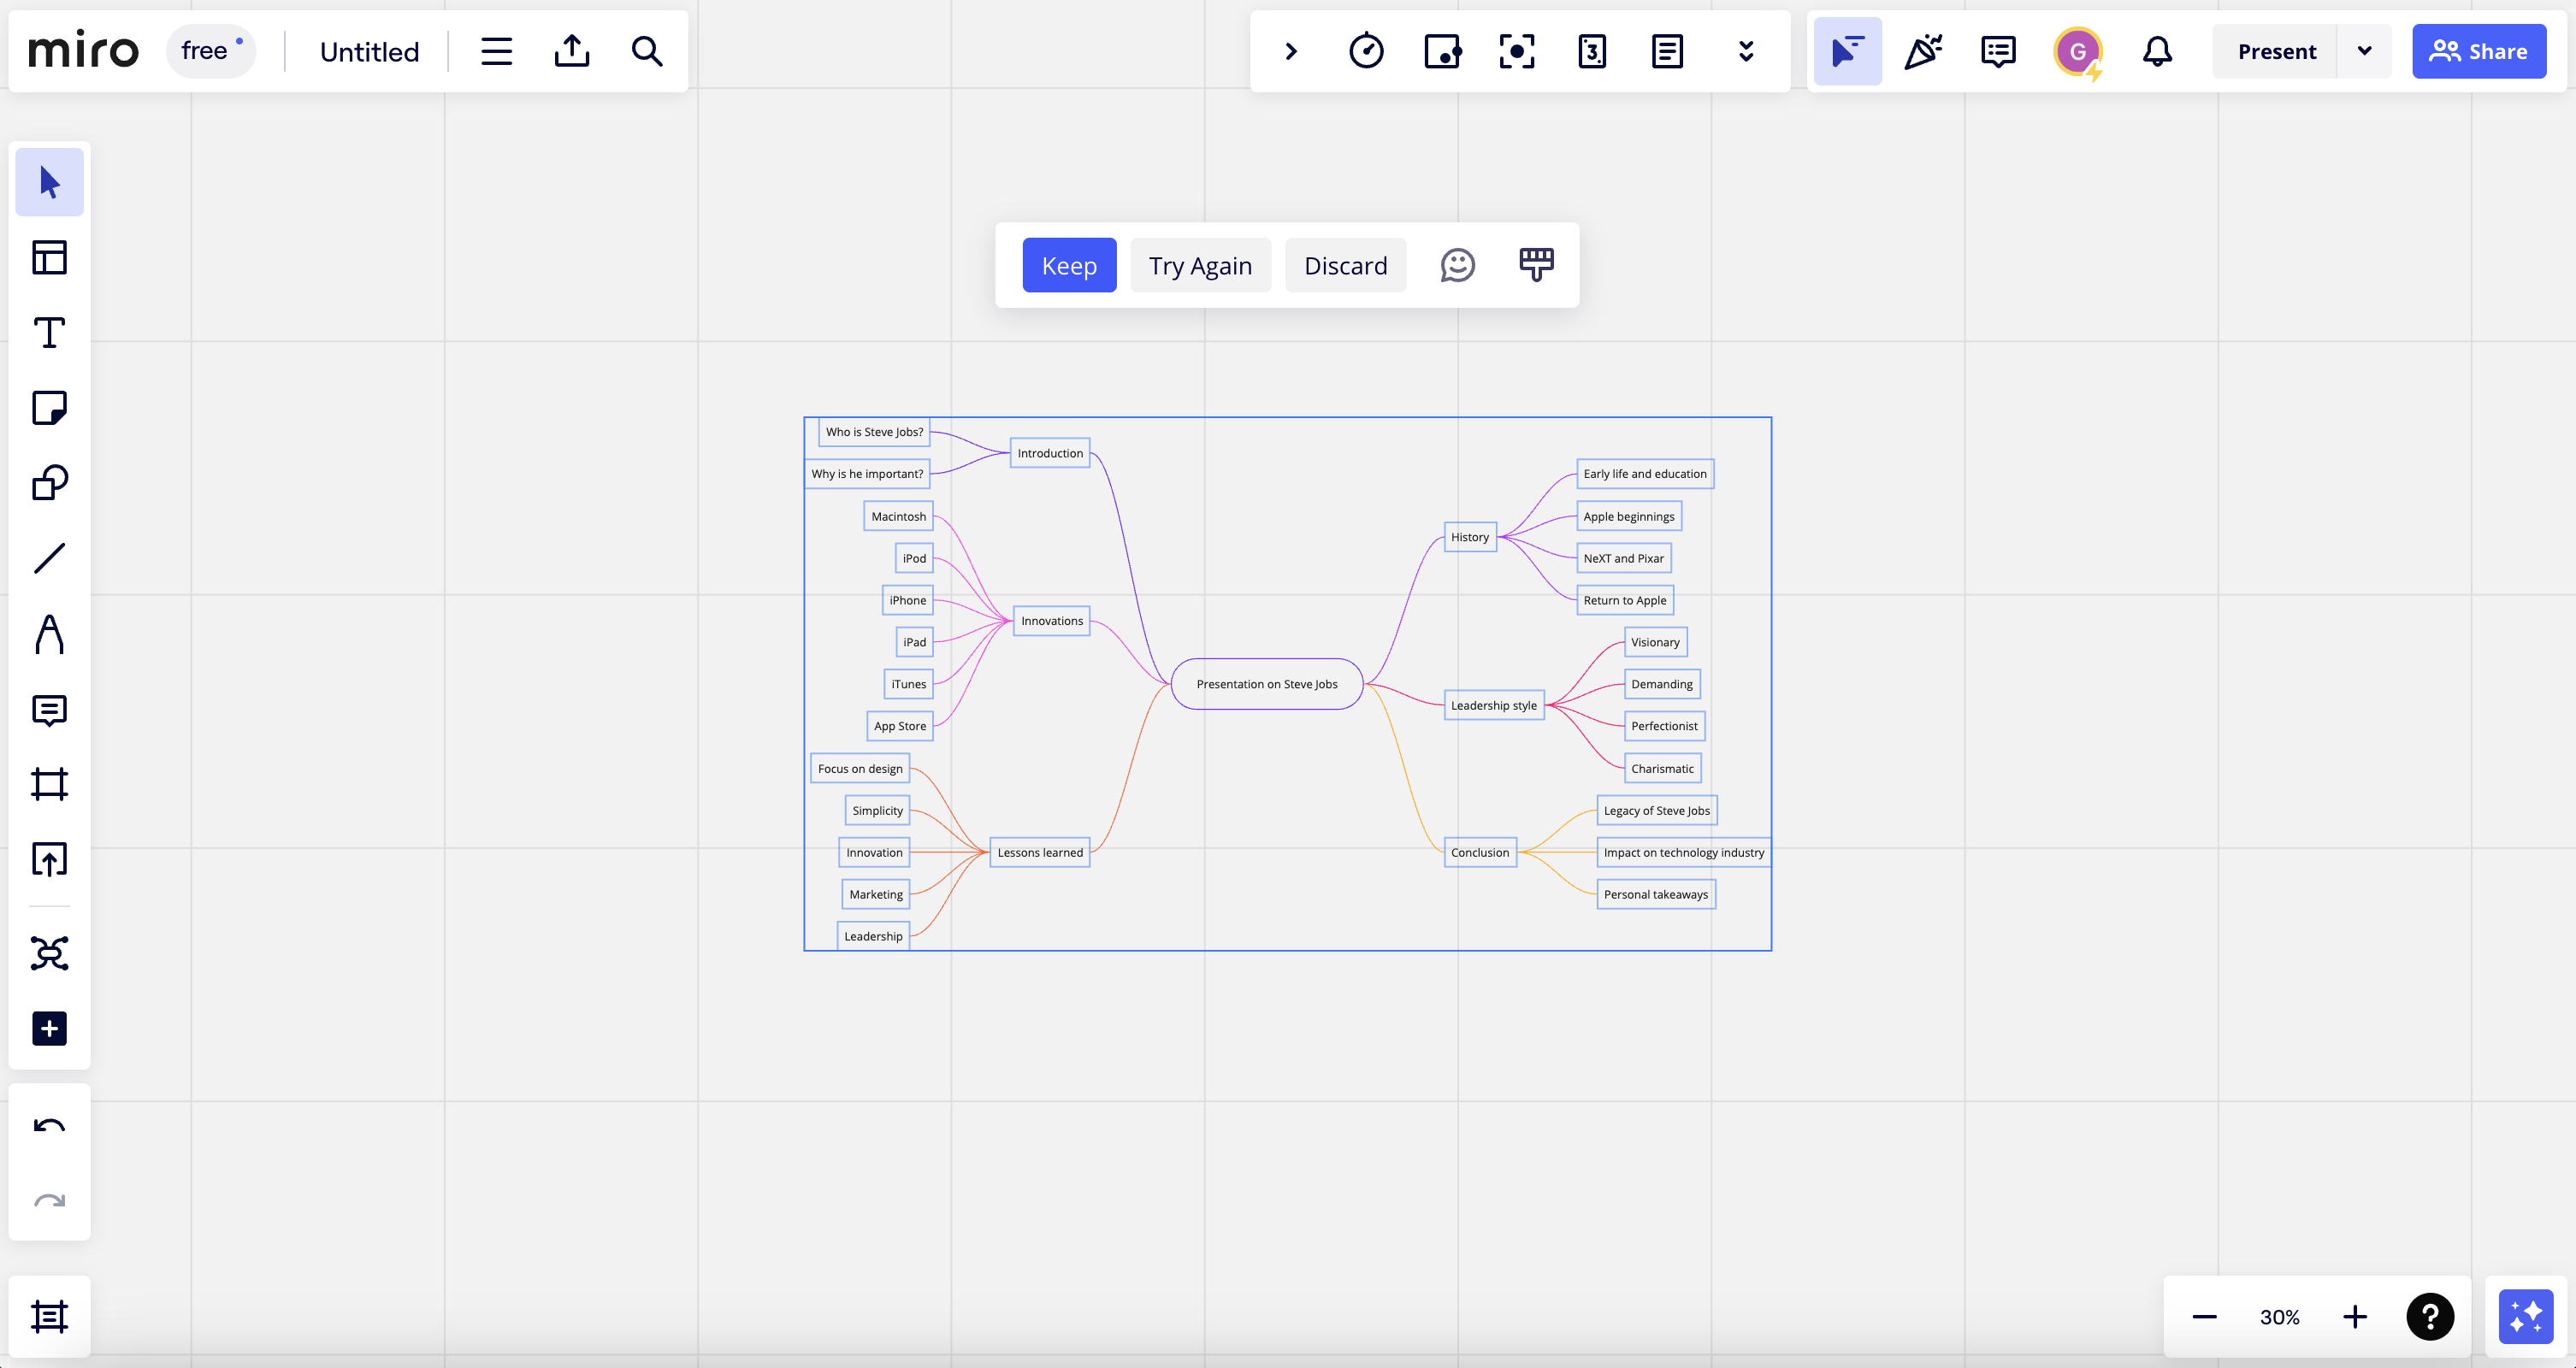Open the capture focus icon

point(1517,51)
